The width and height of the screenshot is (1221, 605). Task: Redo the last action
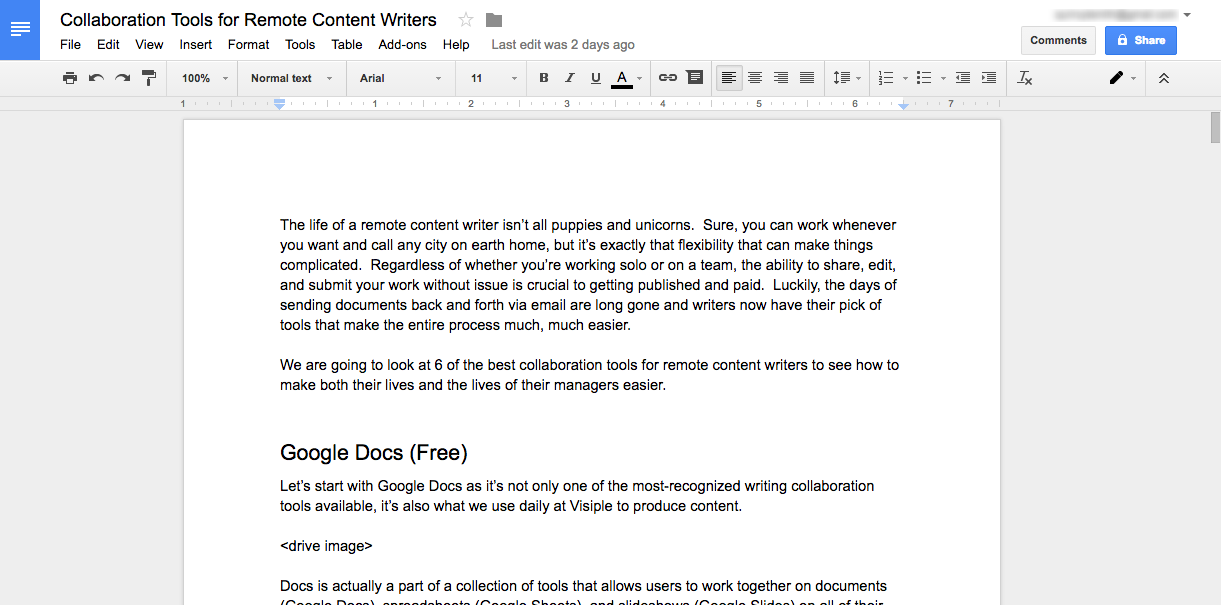pyautogui.click(x=122, y=78)
